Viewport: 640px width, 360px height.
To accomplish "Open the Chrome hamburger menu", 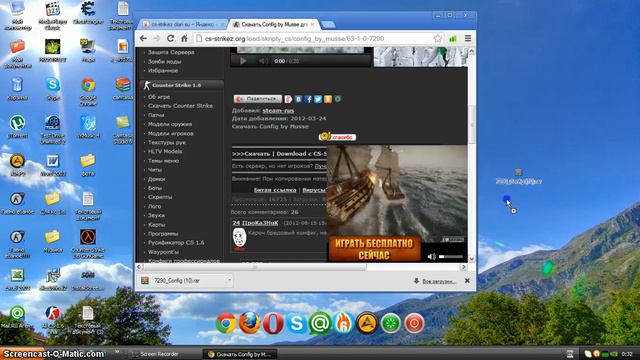I will coord(468,38).
